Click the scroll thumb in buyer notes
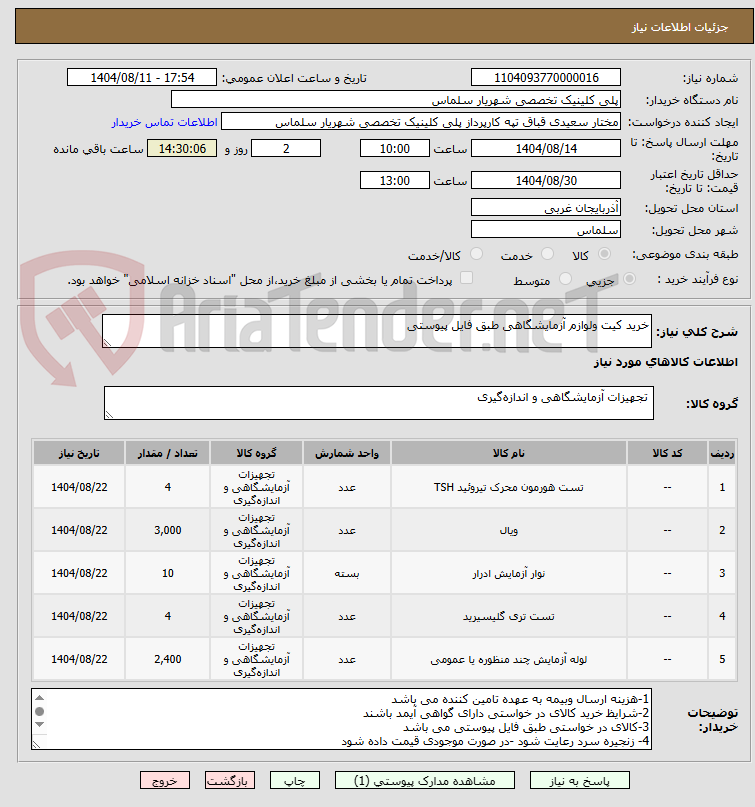Image resolution: width=755 pixels, height=807 pixels. coord(40,711)
